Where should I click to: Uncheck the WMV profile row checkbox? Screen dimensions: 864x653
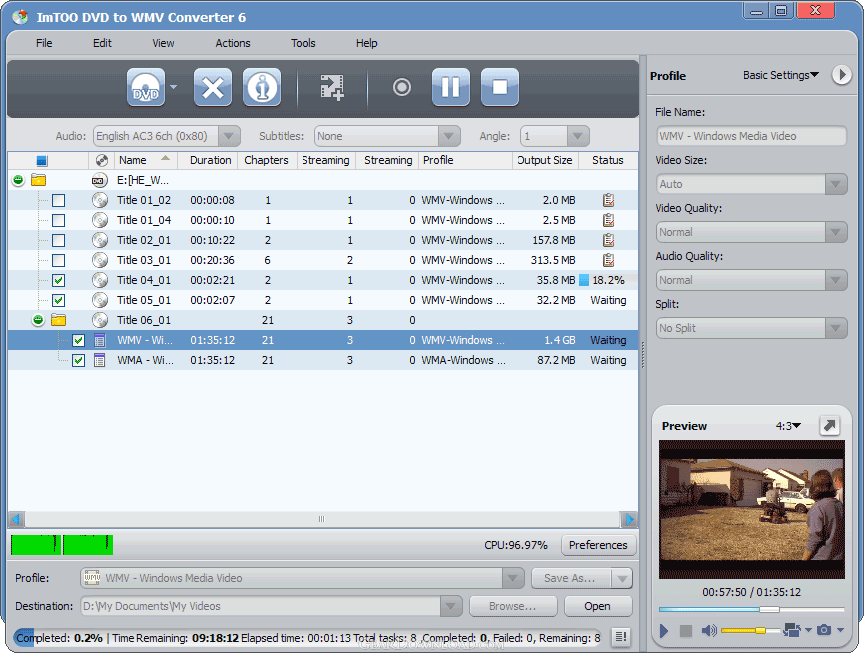78,341
